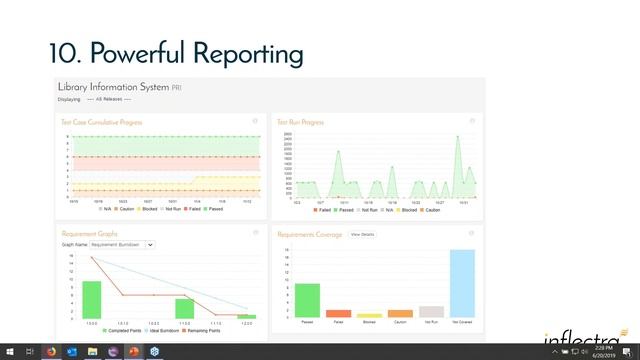Click the tallest peak in Test Run Progress
640x360 pixels.
point(458,137)
